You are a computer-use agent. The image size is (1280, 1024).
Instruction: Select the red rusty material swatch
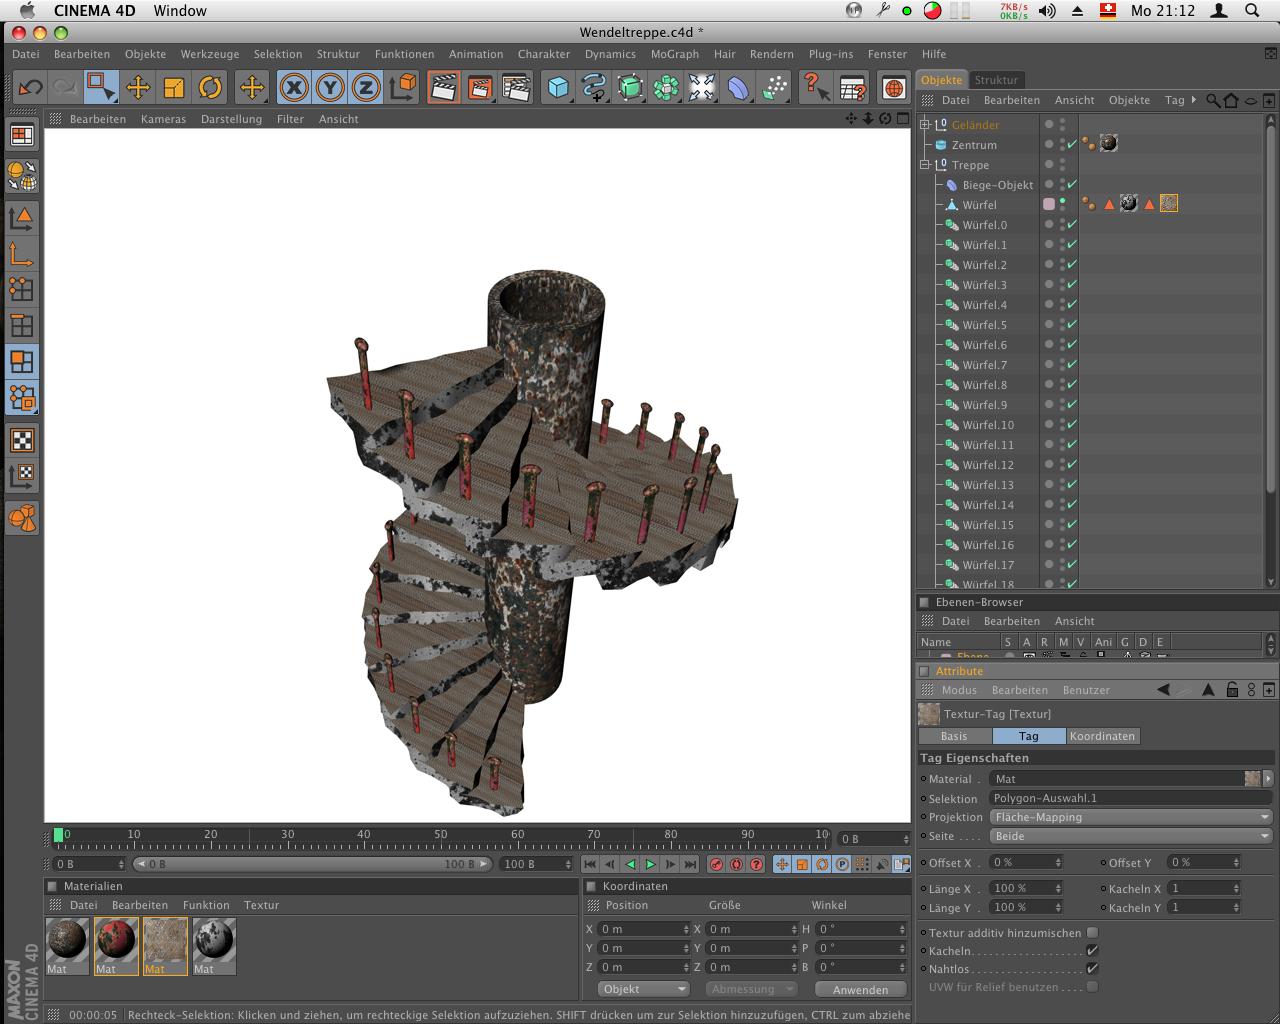(x=116, y=944)
